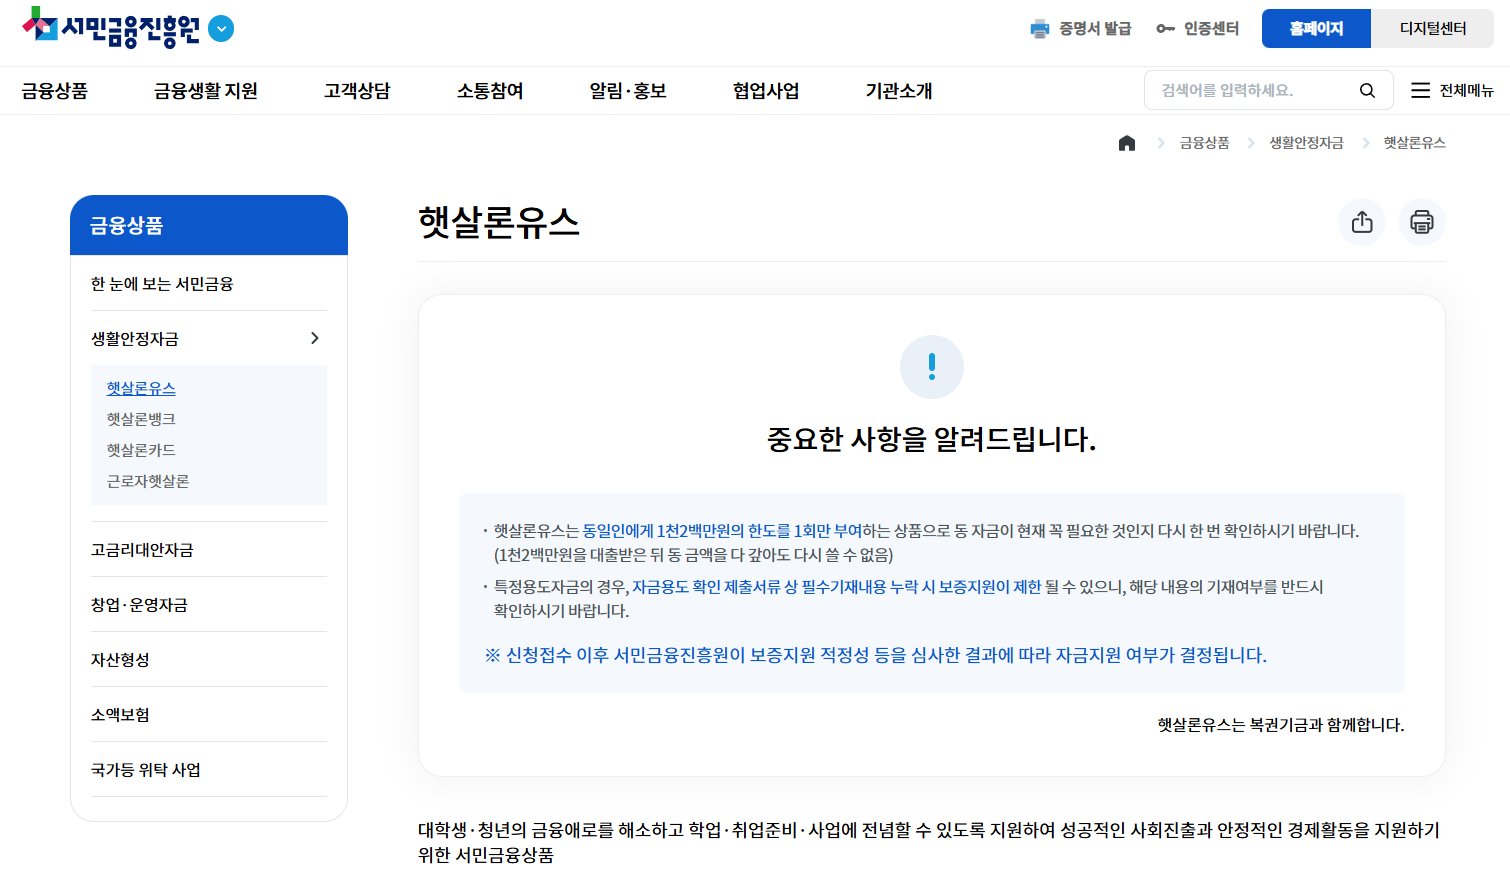
Task: Select 햇살론유스 in sidebar submenu
Action: point(141,388)
